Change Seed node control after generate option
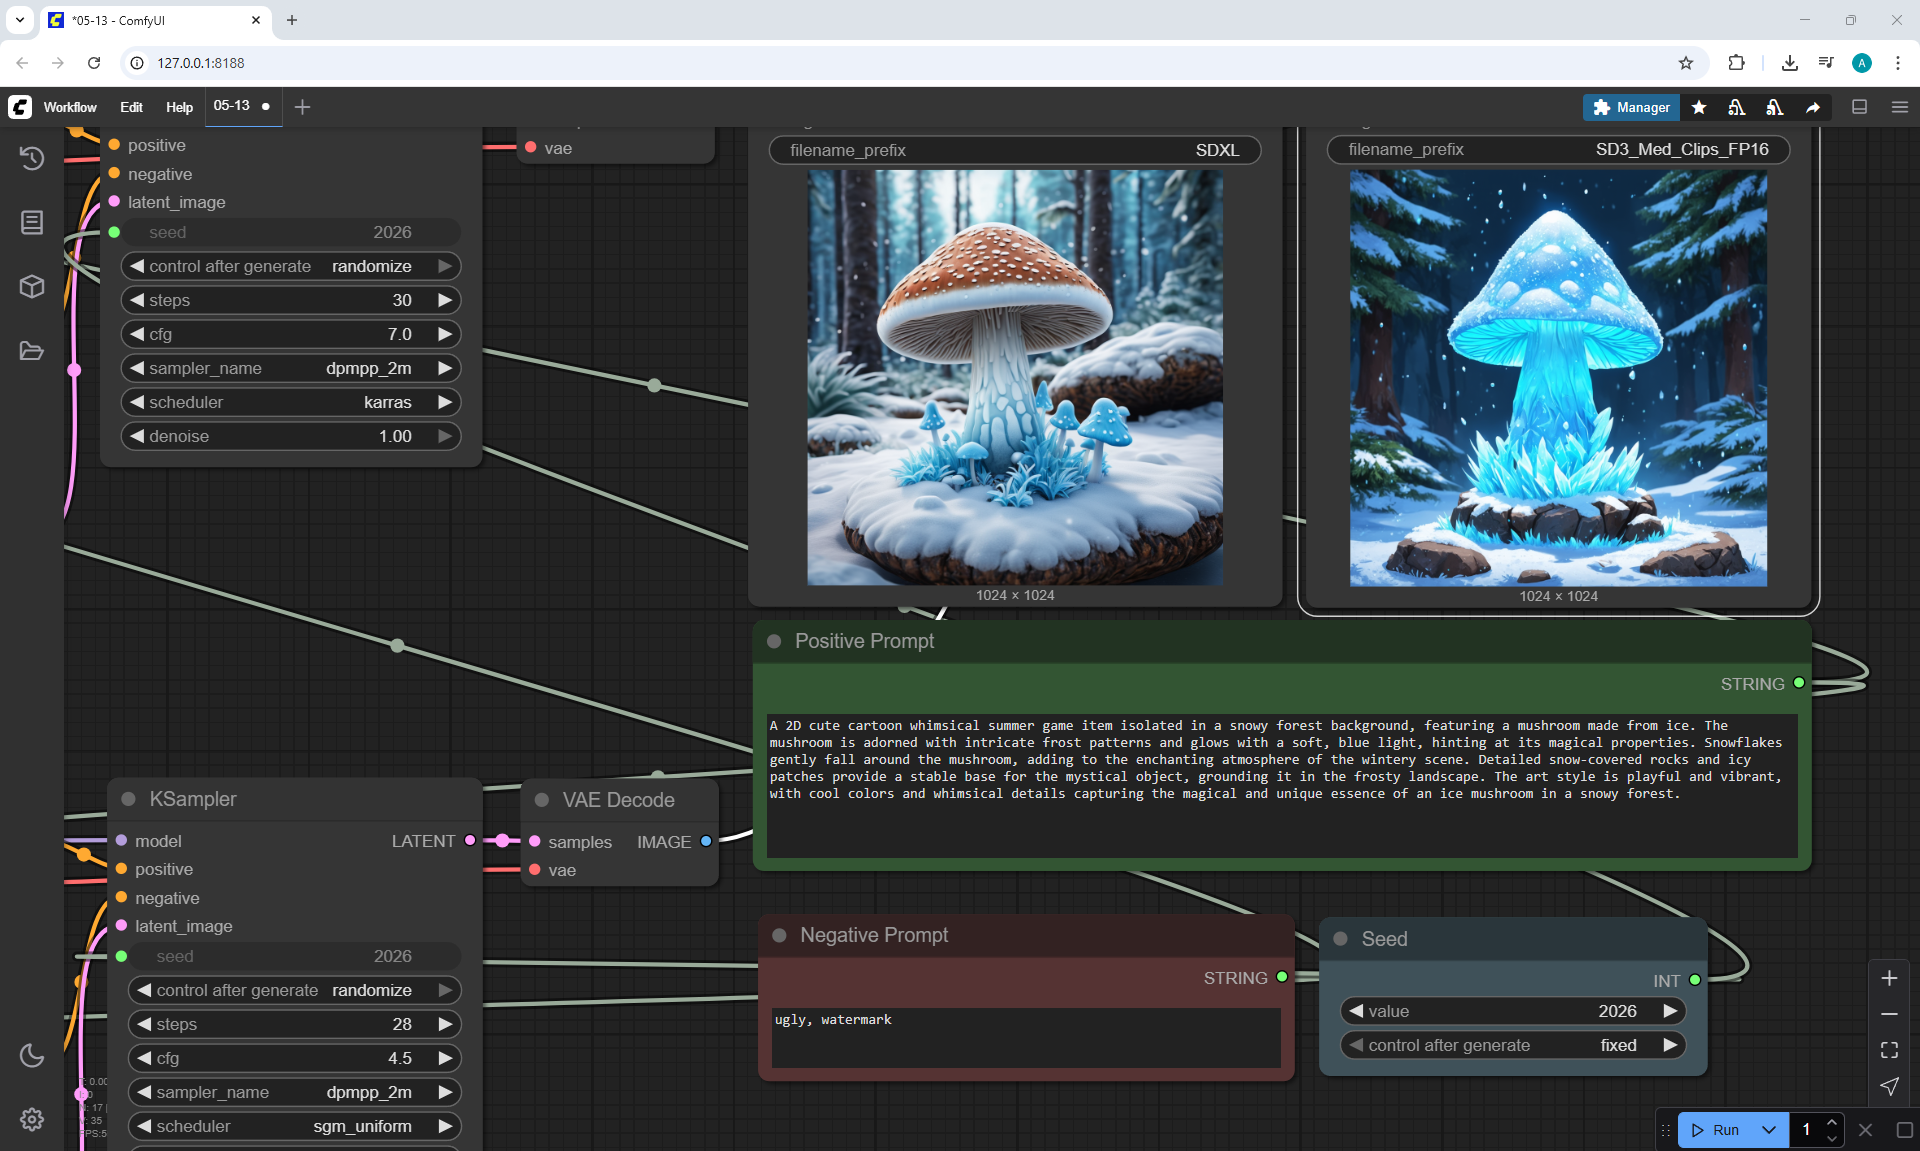Image resolution: width=1920 pixels, height=1151 pixels. tap(1512, 1045)
